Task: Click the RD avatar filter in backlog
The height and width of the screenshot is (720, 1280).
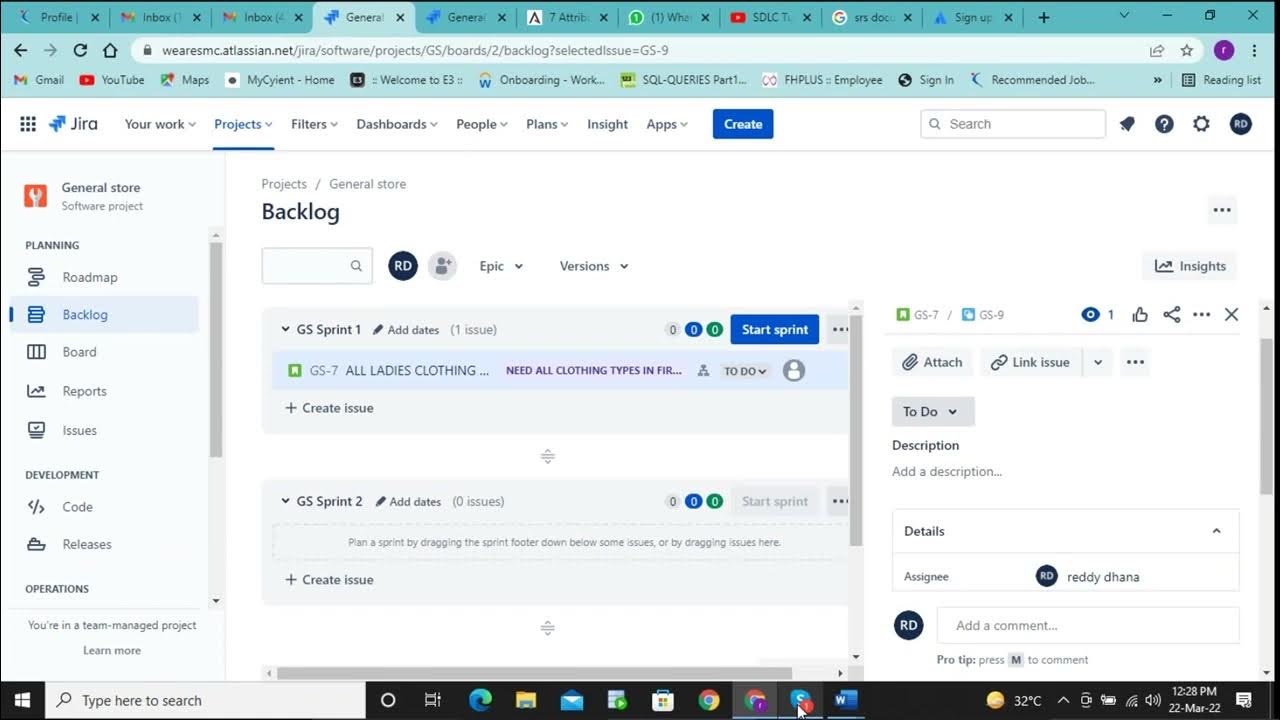Action: click(x=403, y=266)
